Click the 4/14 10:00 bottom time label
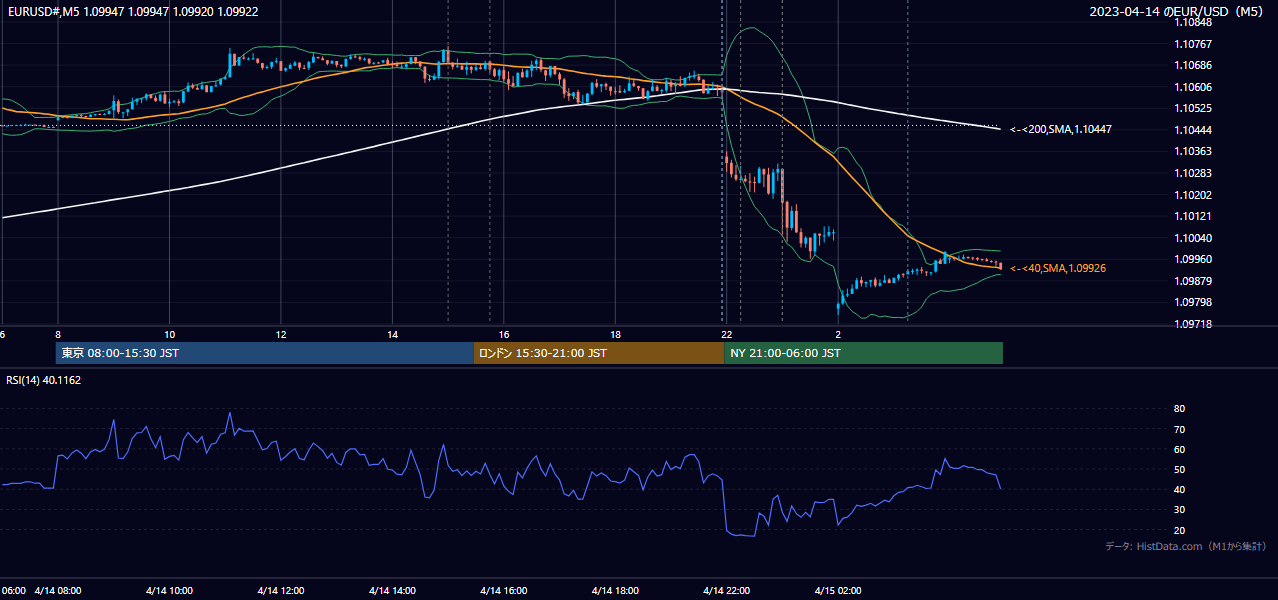1278x600 pixels. pos(170,590)
